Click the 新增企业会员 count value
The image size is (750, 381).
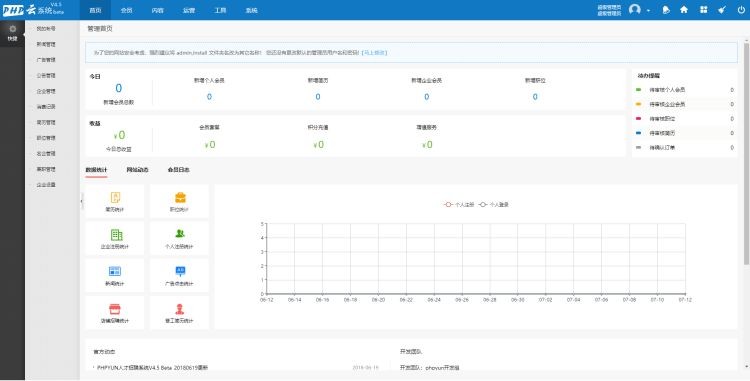click(426, 97)
